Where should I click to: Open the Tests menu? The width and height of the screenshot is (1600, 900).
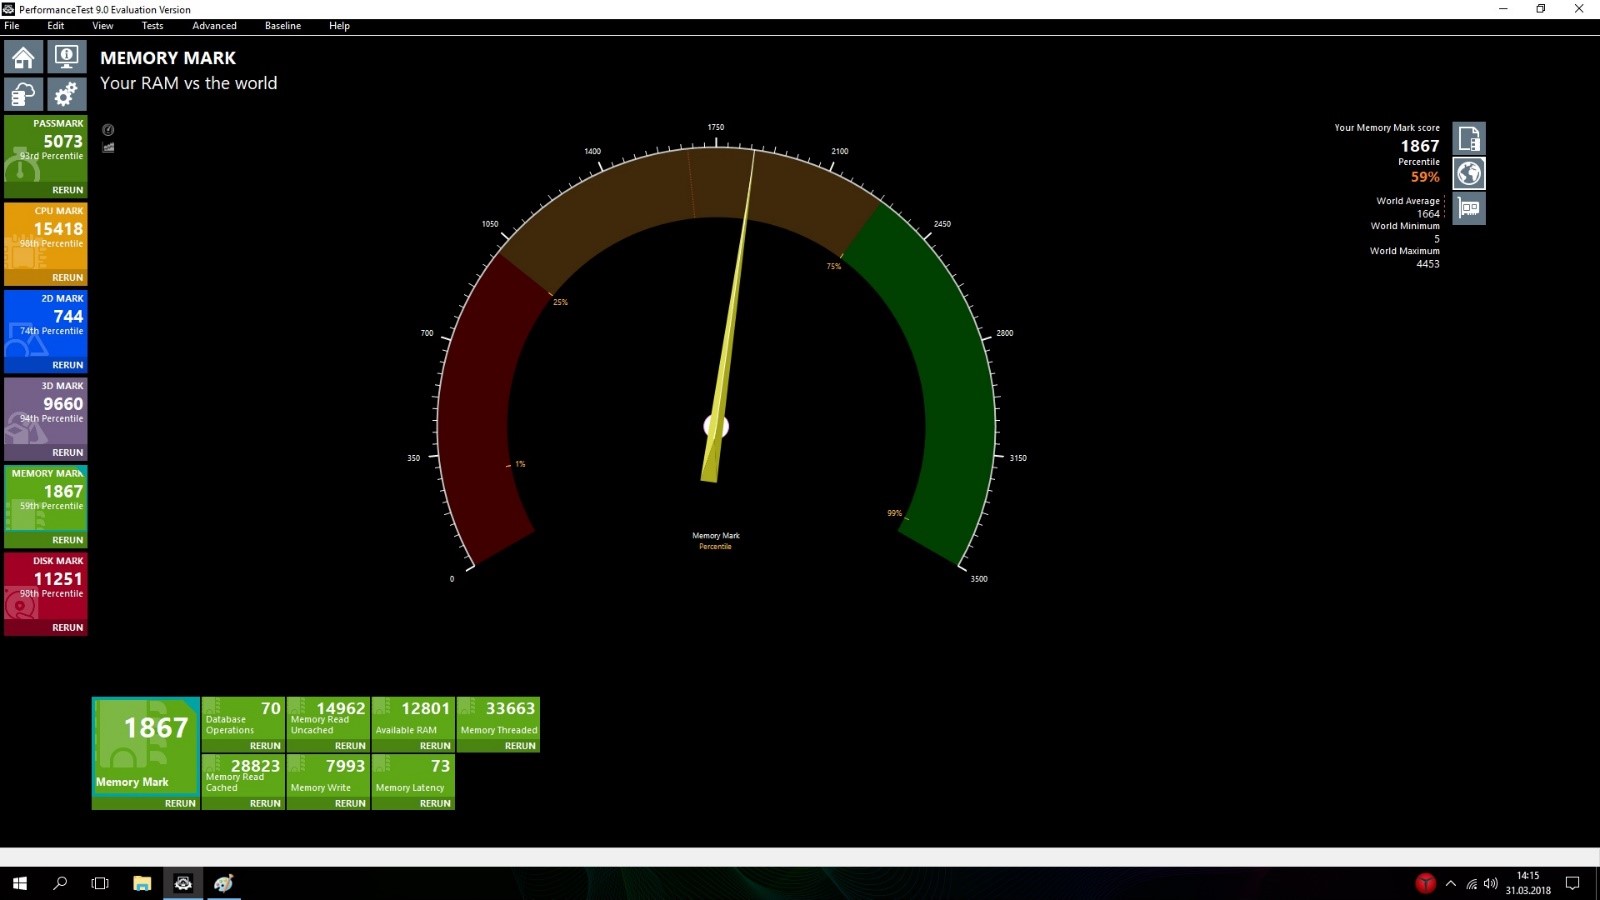(152, 26)
